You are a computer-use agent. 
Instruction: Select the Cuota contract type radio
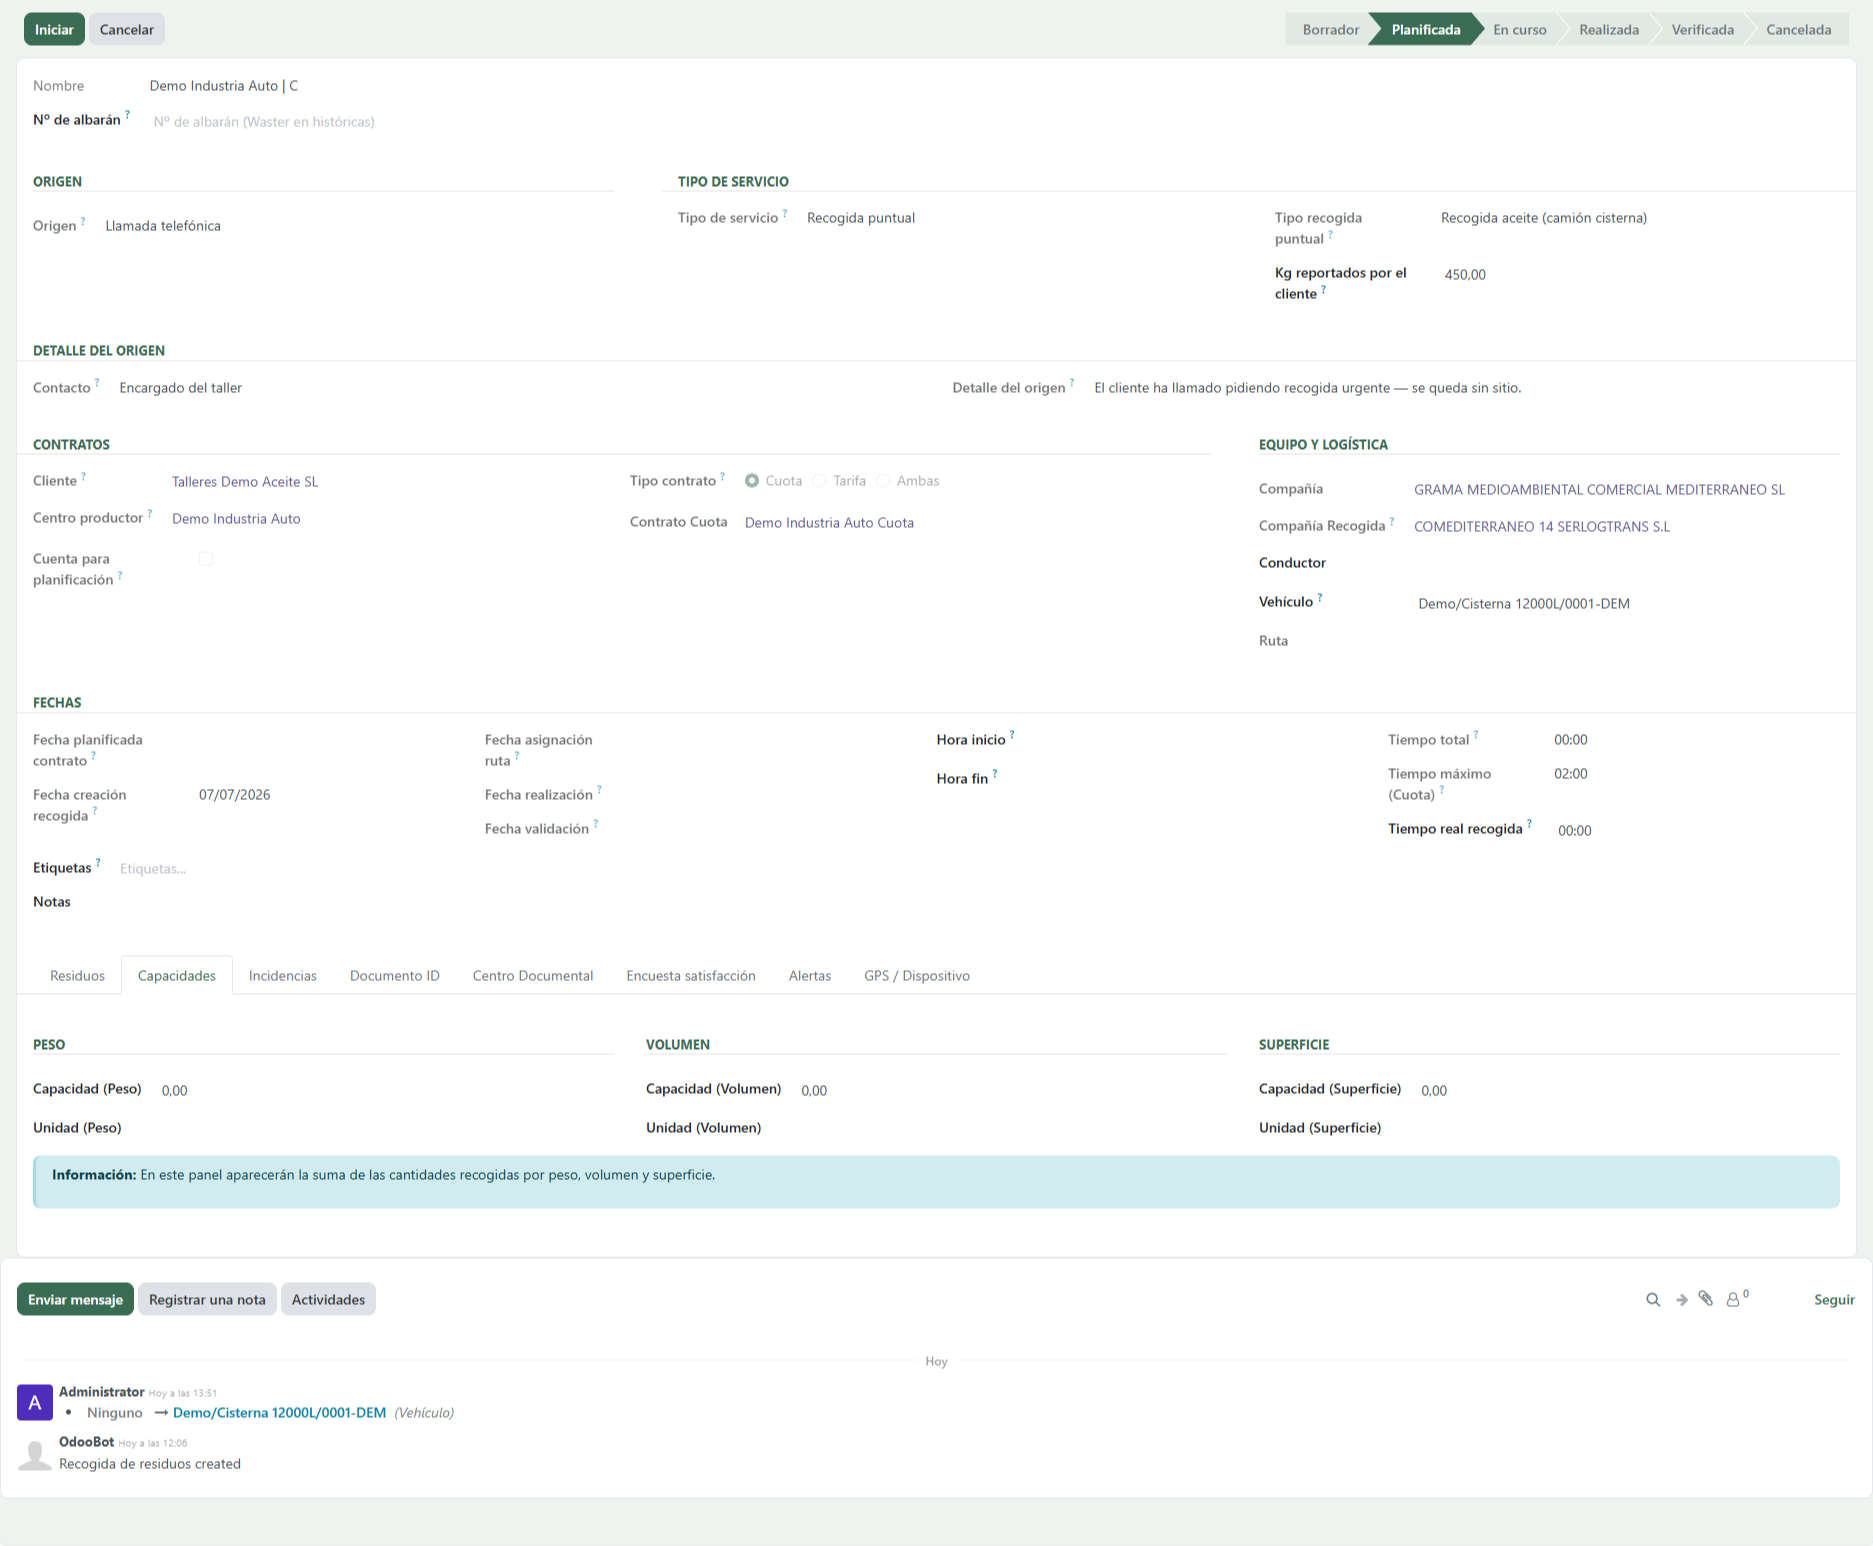click(x=752, y=481)
